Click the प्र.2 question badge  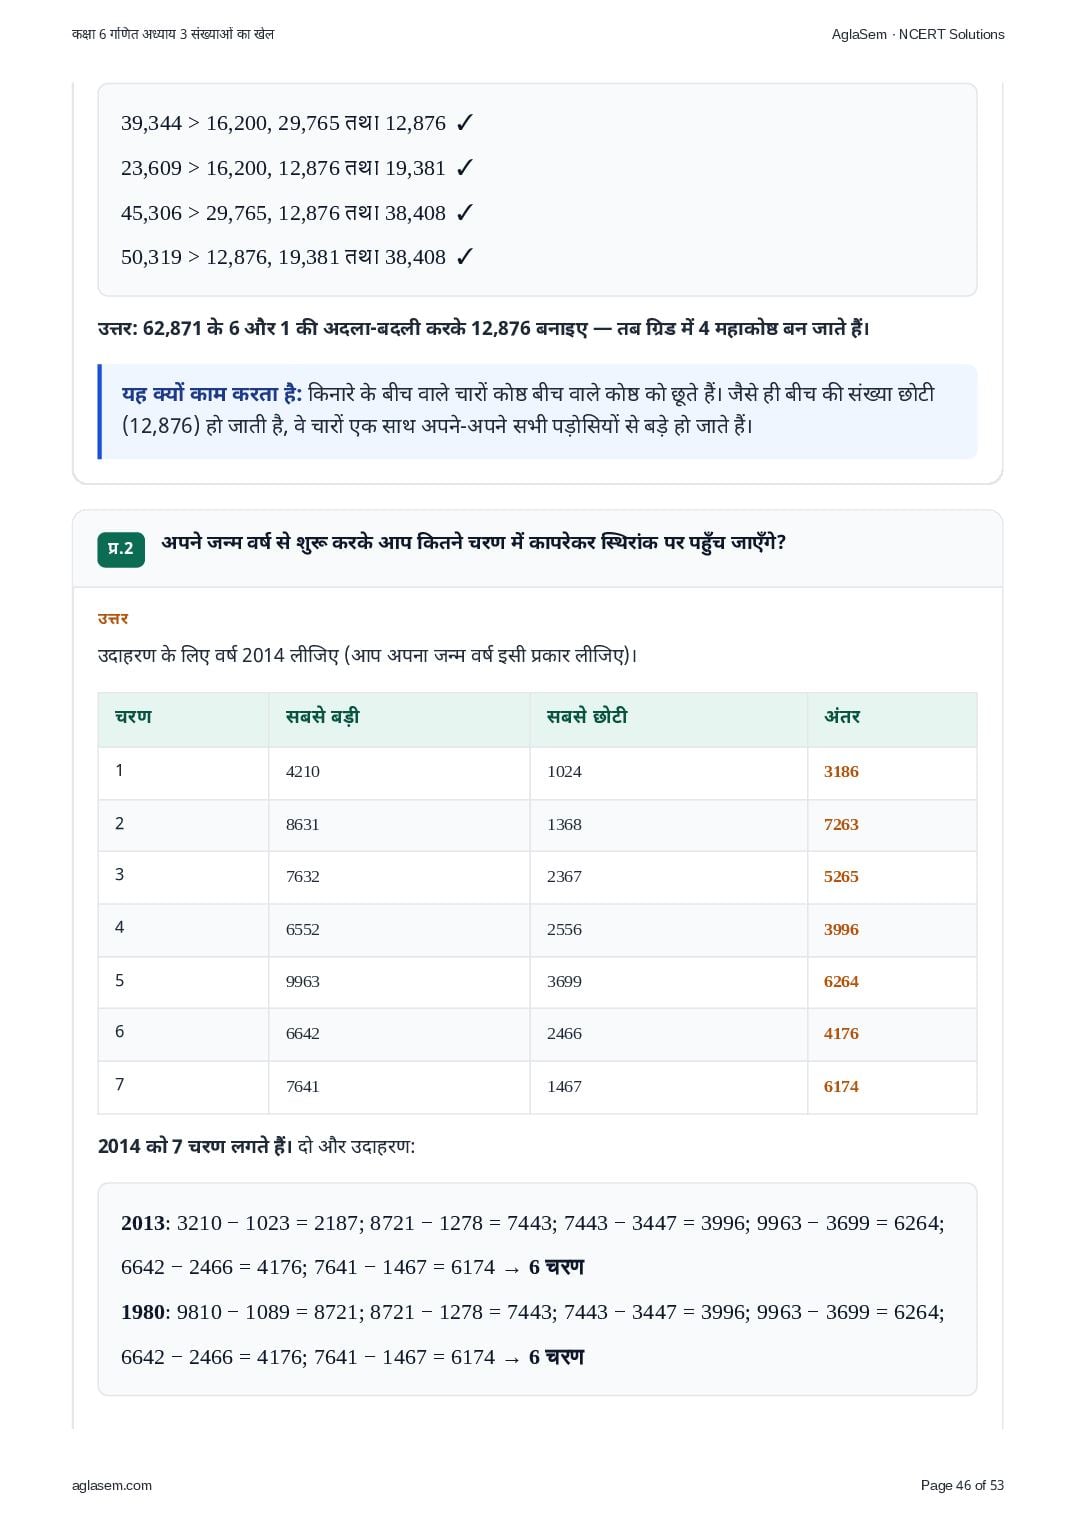click(121, 549)
